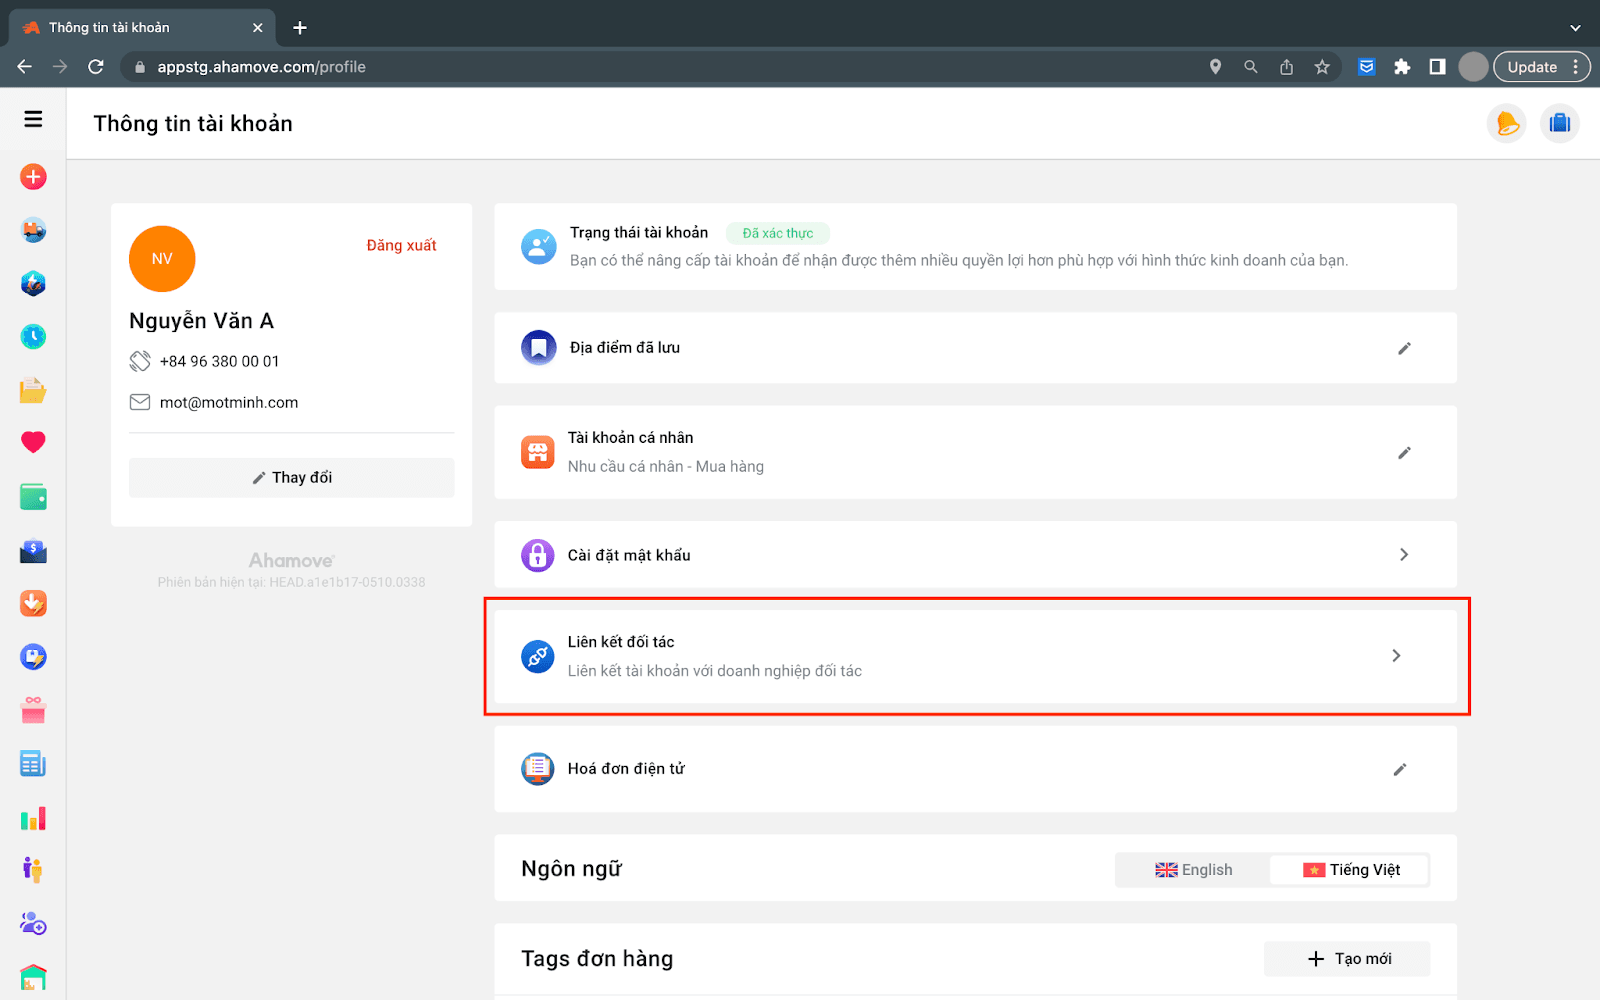Open the blue suitcase icon top right
Screen dimensions: 1600x1000
(1559, 124)
